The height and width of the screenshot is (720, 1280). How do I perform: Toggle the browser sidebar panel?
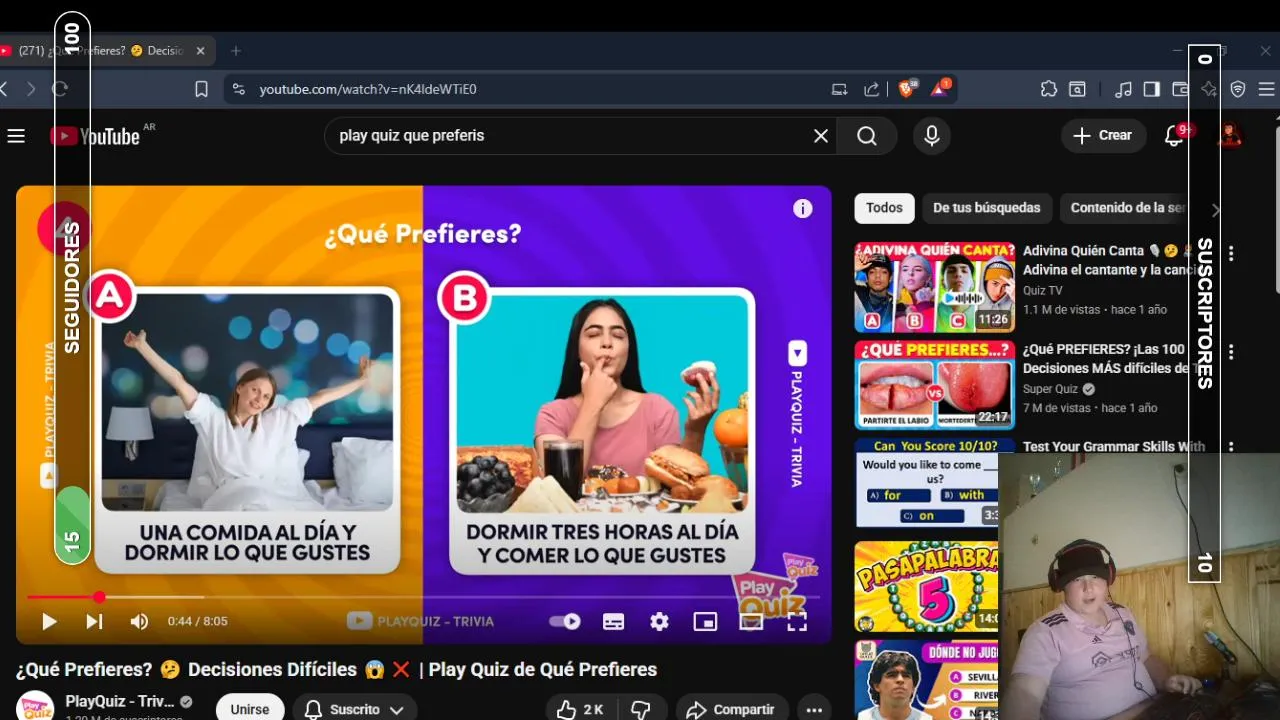[x=1152, y=89]
